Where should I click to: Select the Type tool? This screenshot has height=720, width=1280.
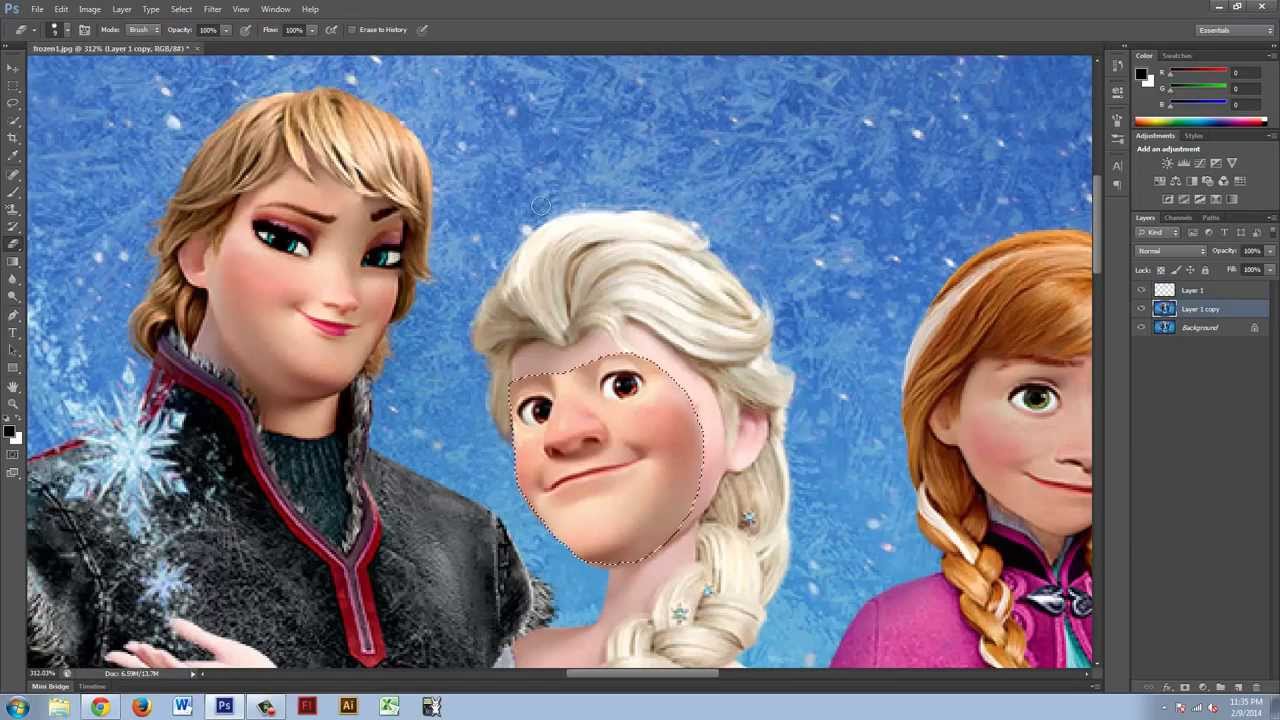coord(12,332)
